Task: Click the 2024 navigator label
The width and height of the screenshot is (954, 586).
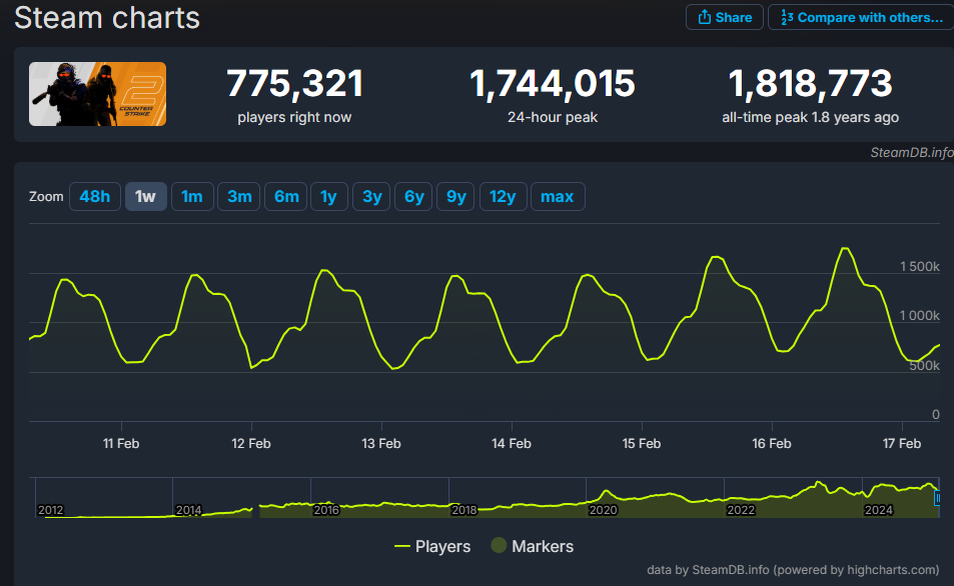Action: click(x=879, y=510)
